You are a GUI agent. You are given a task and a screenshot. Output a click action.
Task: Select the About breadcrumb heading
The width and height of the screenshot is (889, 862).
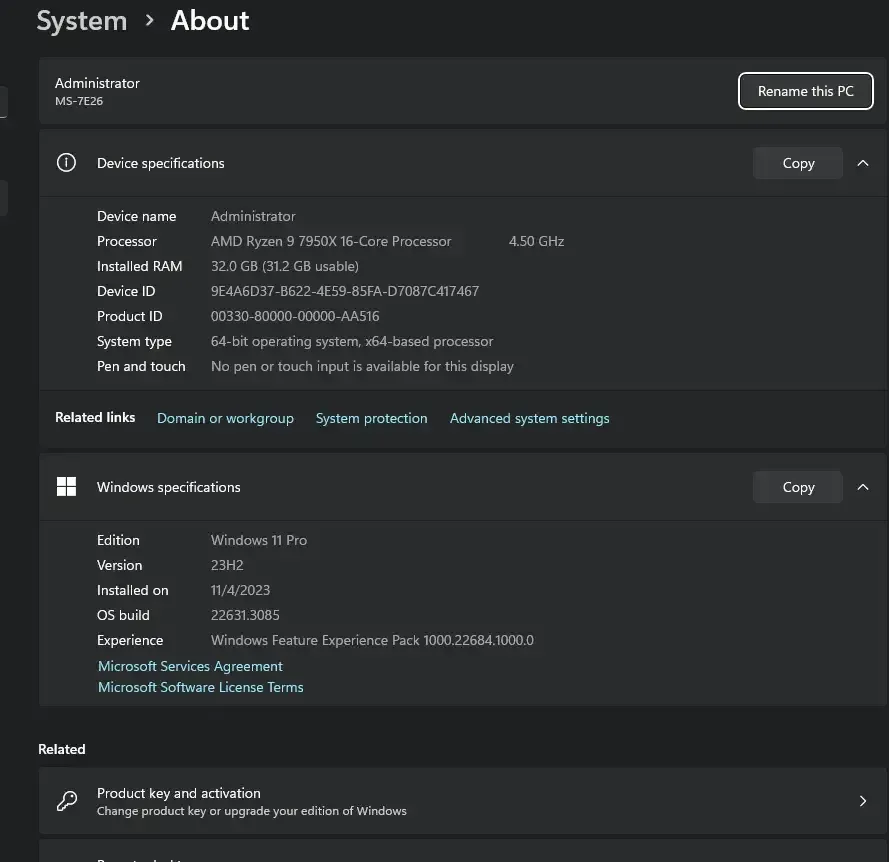(210, 21)
